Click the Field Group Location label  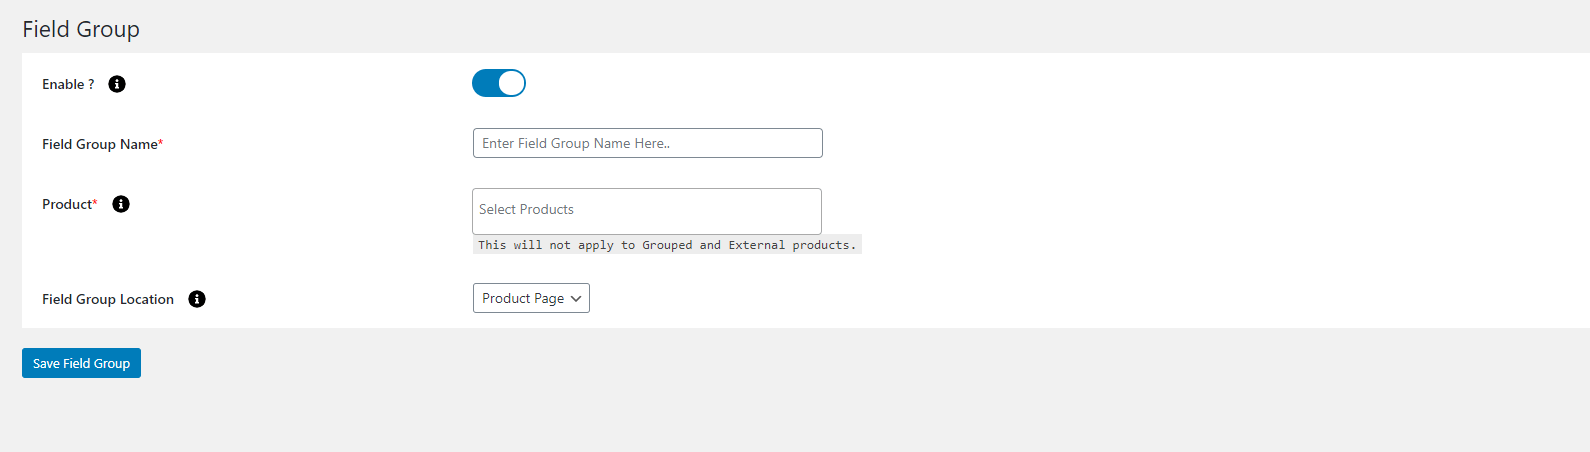pos(108,299)
